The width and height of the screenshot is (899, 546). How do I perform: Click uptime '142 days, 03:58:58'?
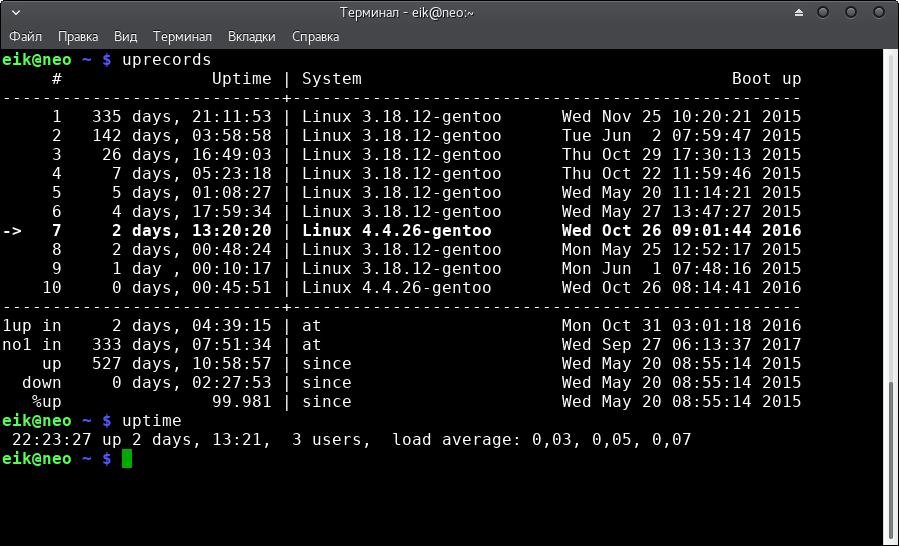(181, 136)
